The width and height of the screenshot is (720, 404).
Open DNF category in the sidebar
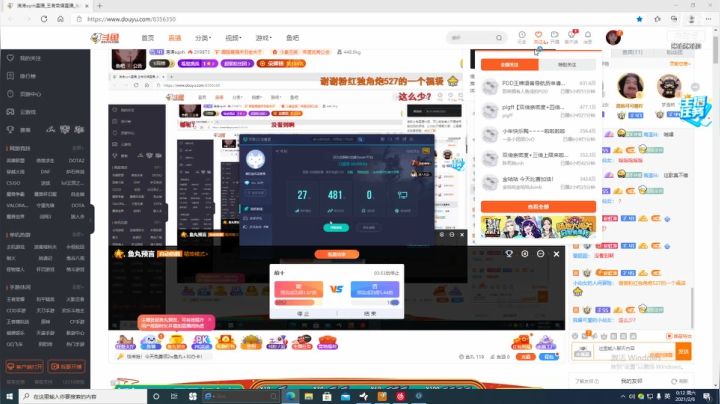click(45, 172)
